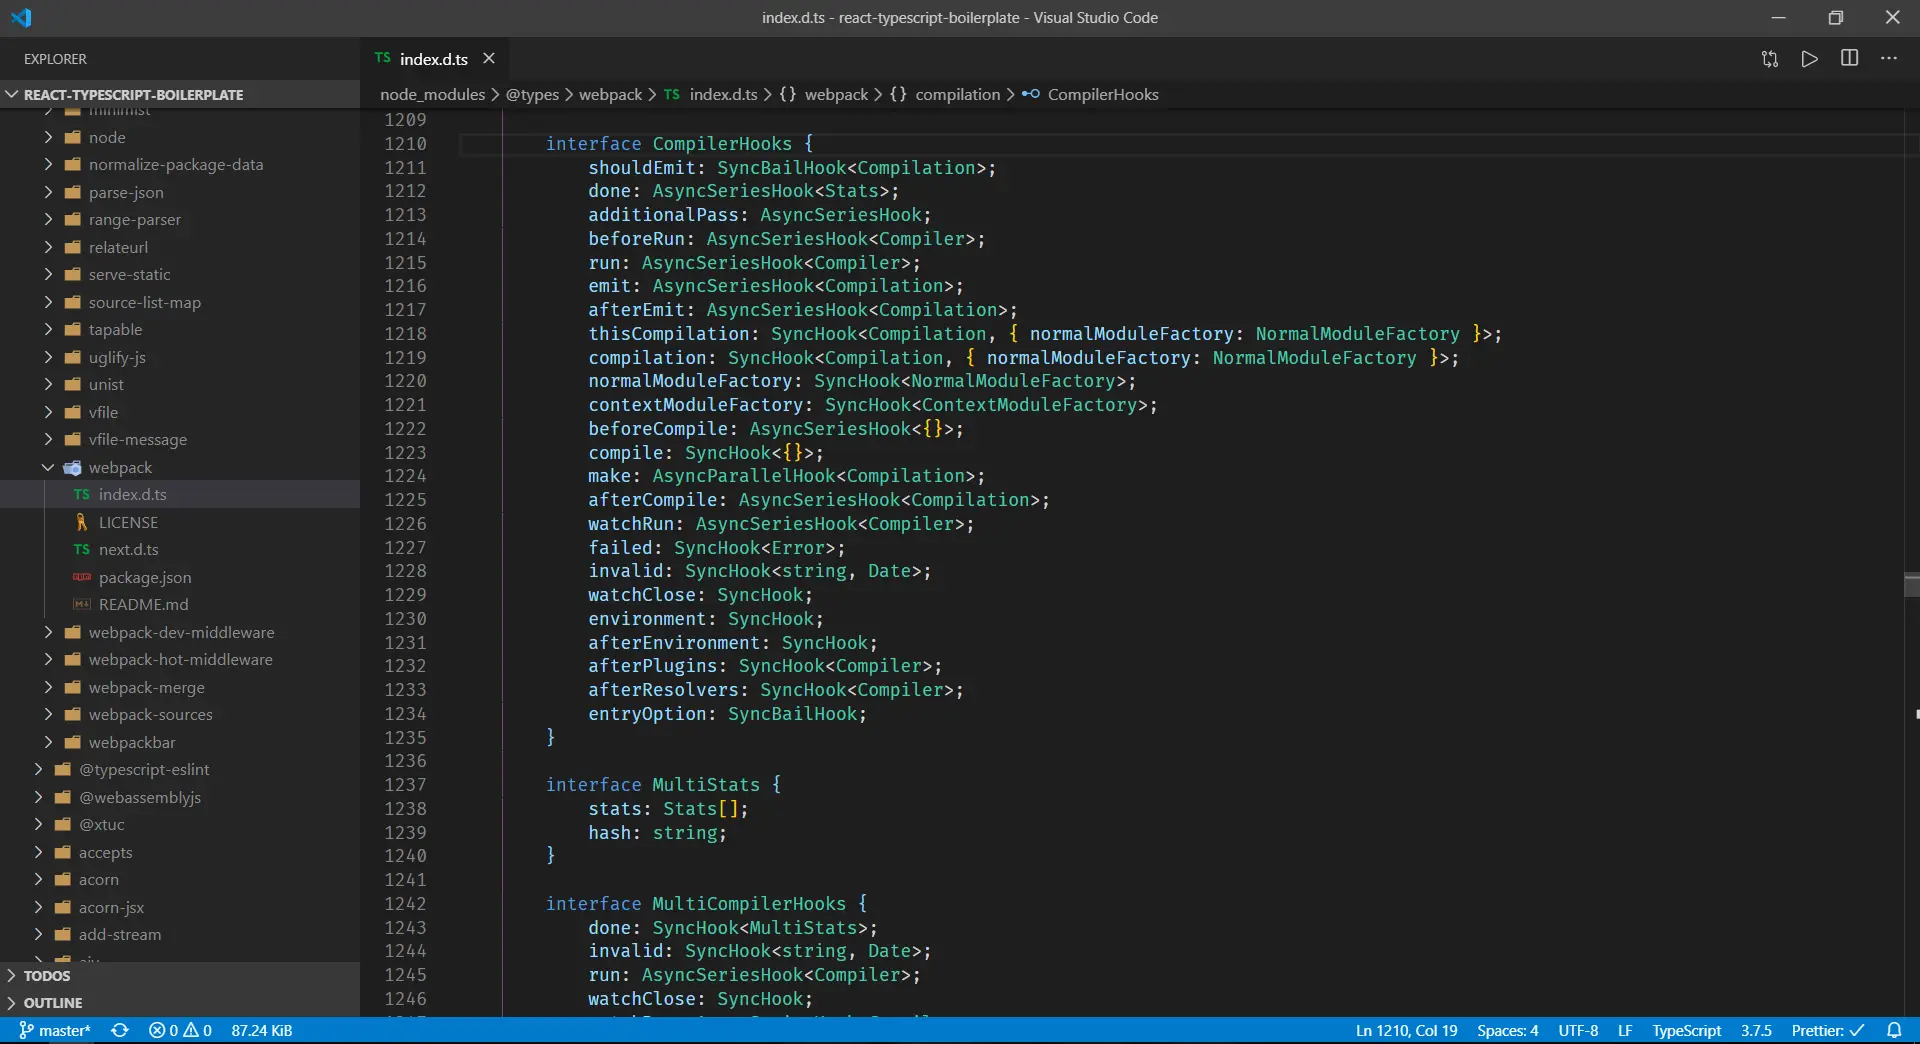
Task: Click the editor vertical scrollbar thumb
Action: 1912,584
